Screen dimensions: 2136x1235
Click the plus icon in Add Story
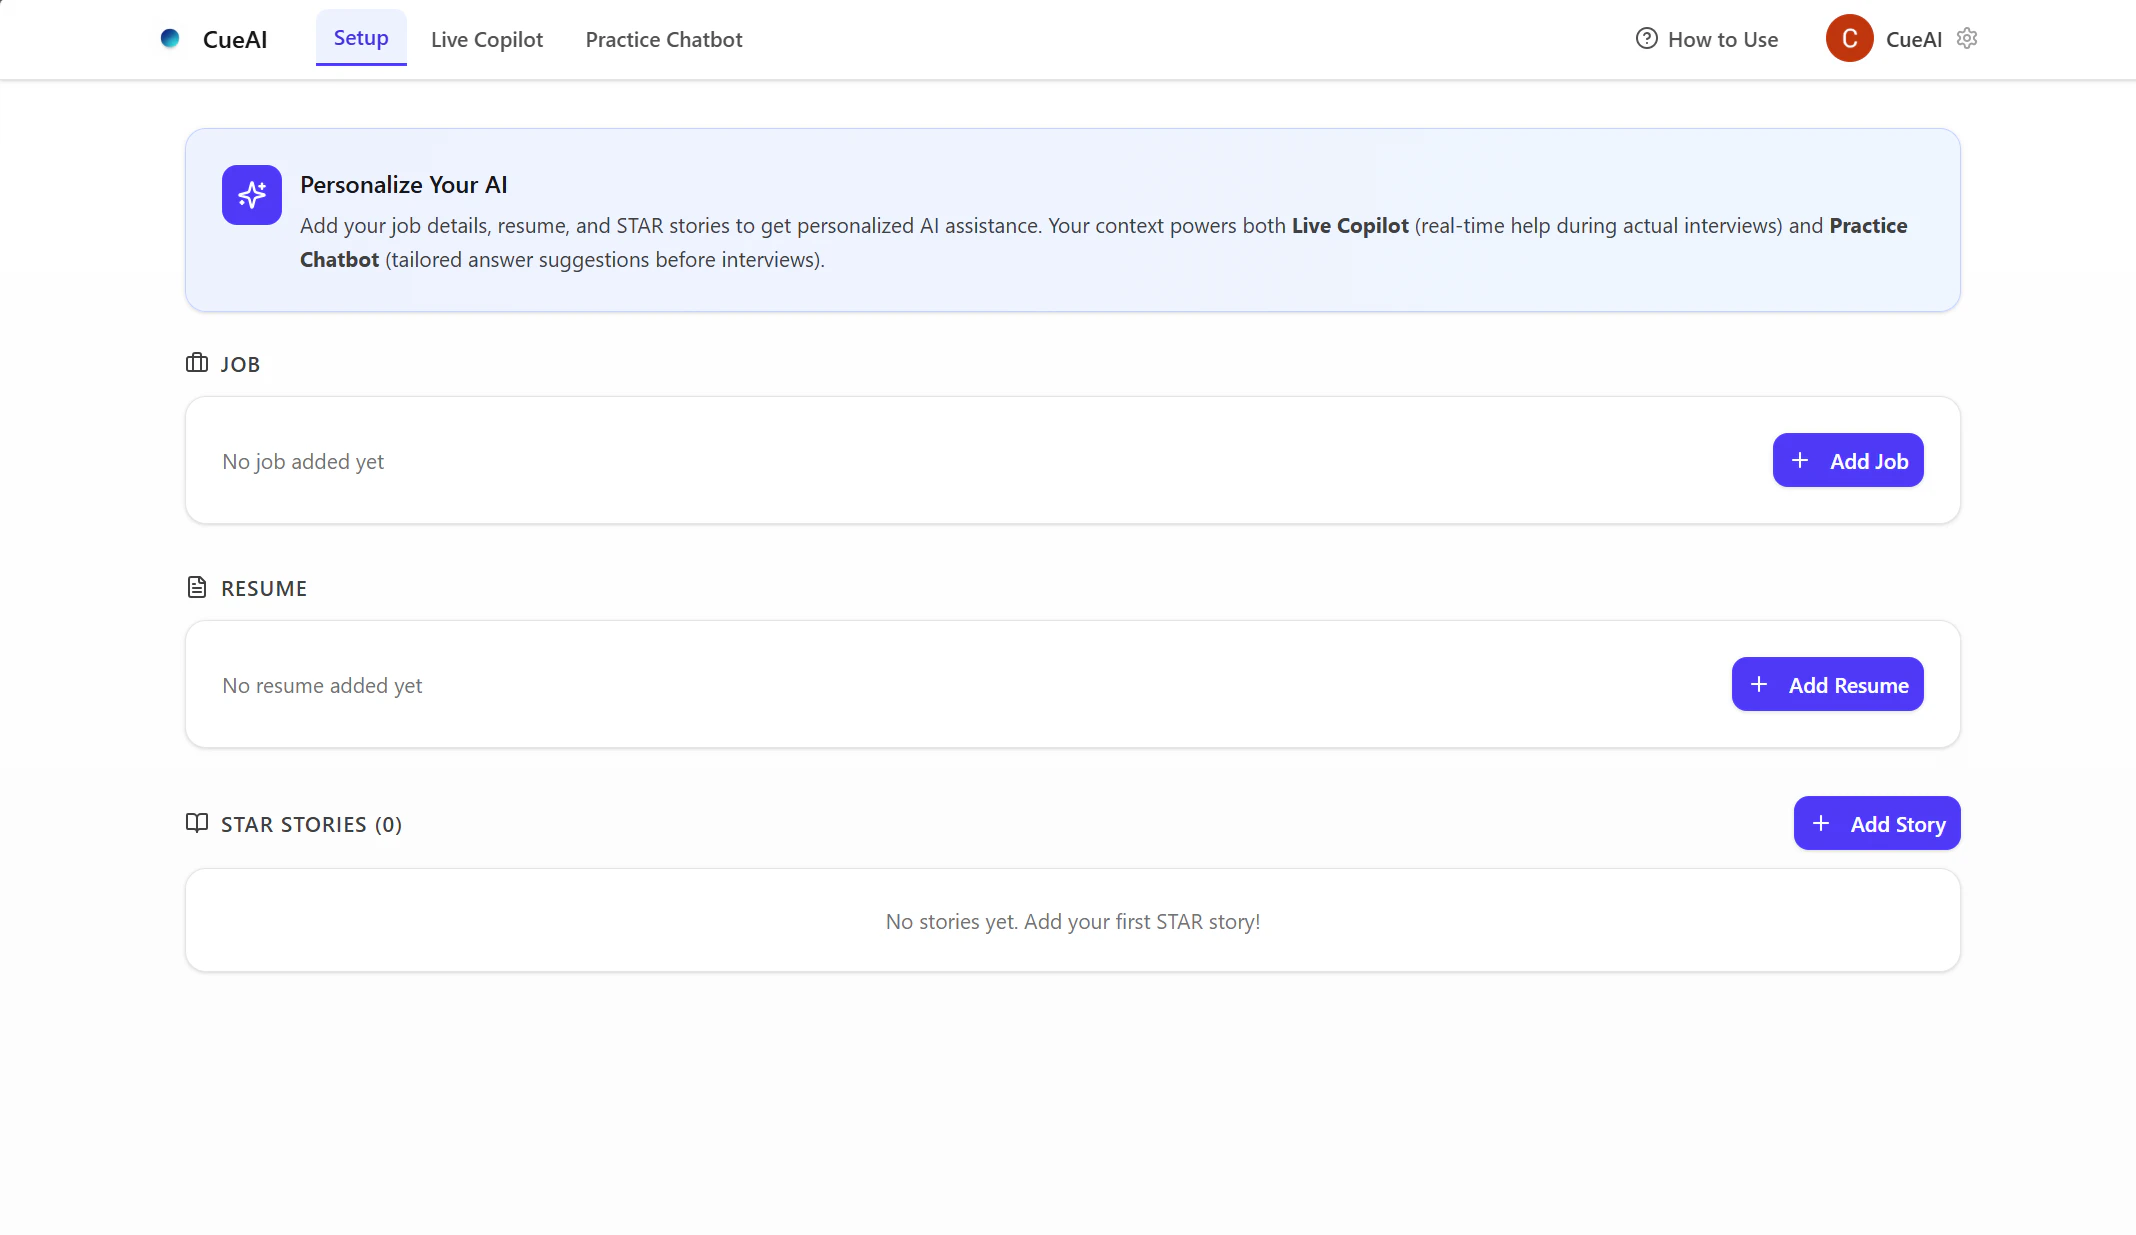(1821, 823)
